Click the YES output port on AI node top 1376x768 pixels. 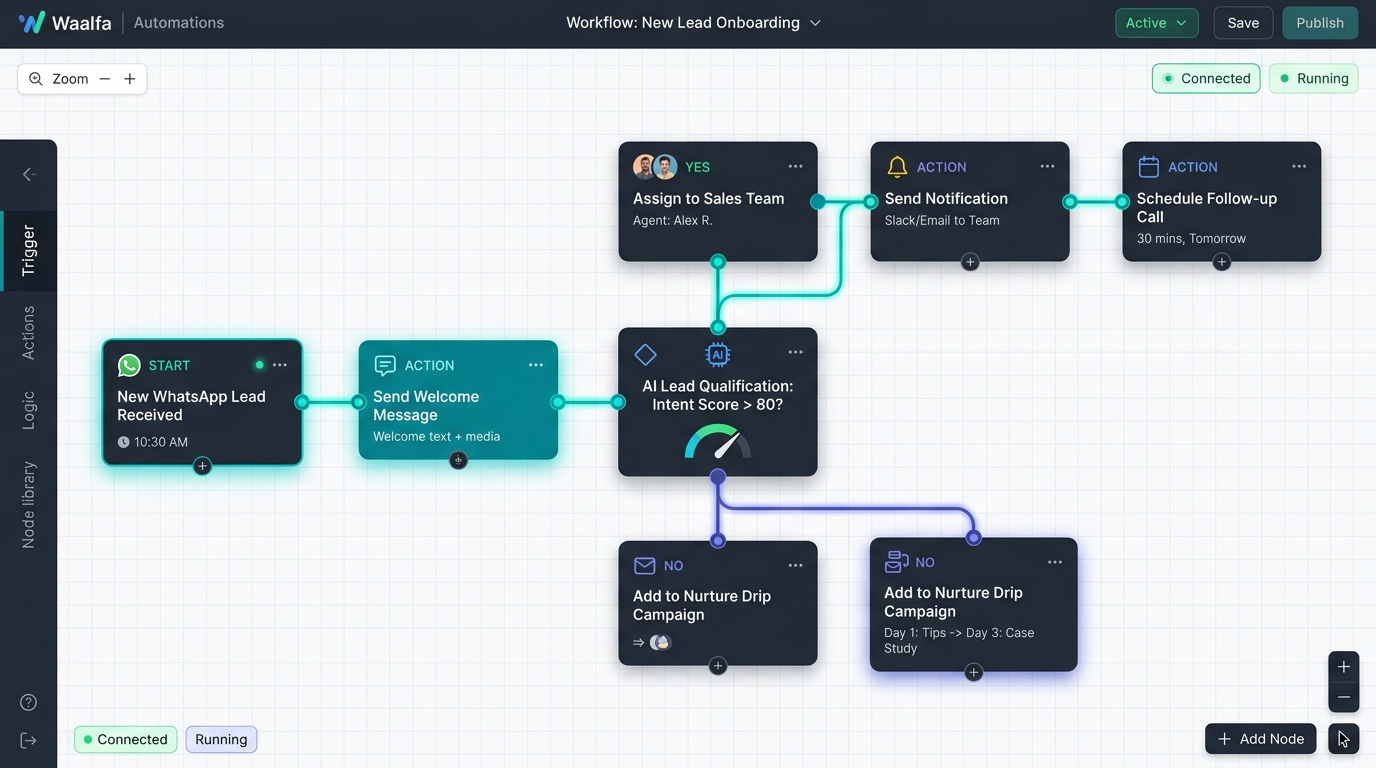[718, 327]
